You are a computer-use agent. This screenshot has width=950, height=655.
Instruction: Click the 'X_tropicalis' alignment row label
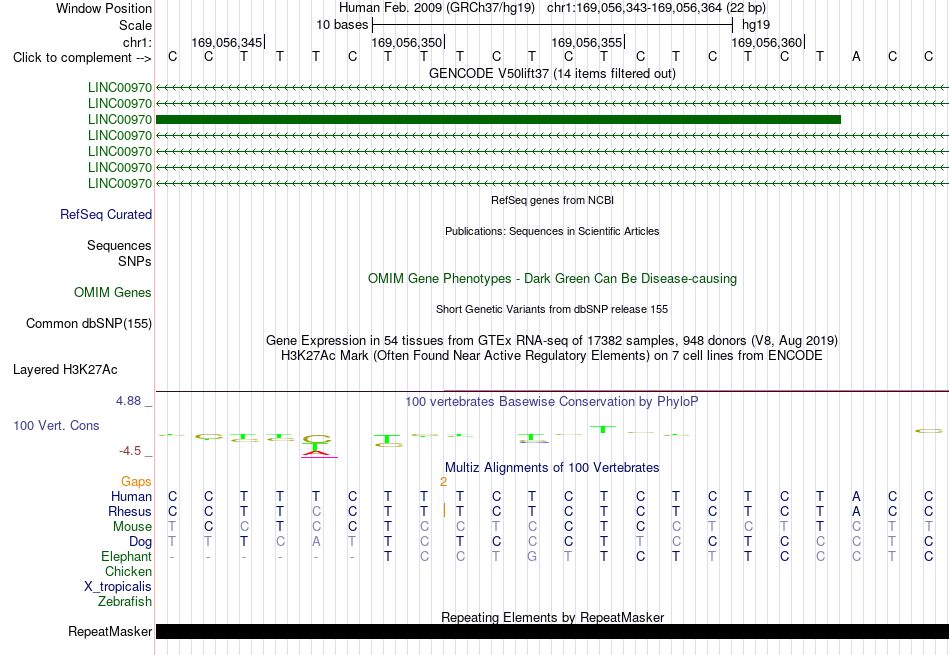(x=118, y=587)
